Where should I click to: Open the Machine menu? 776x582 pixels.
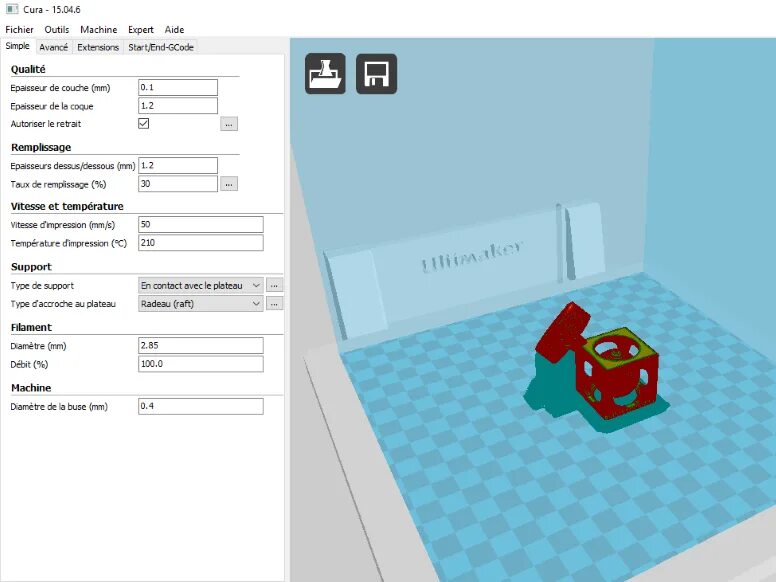pos(98,30)
